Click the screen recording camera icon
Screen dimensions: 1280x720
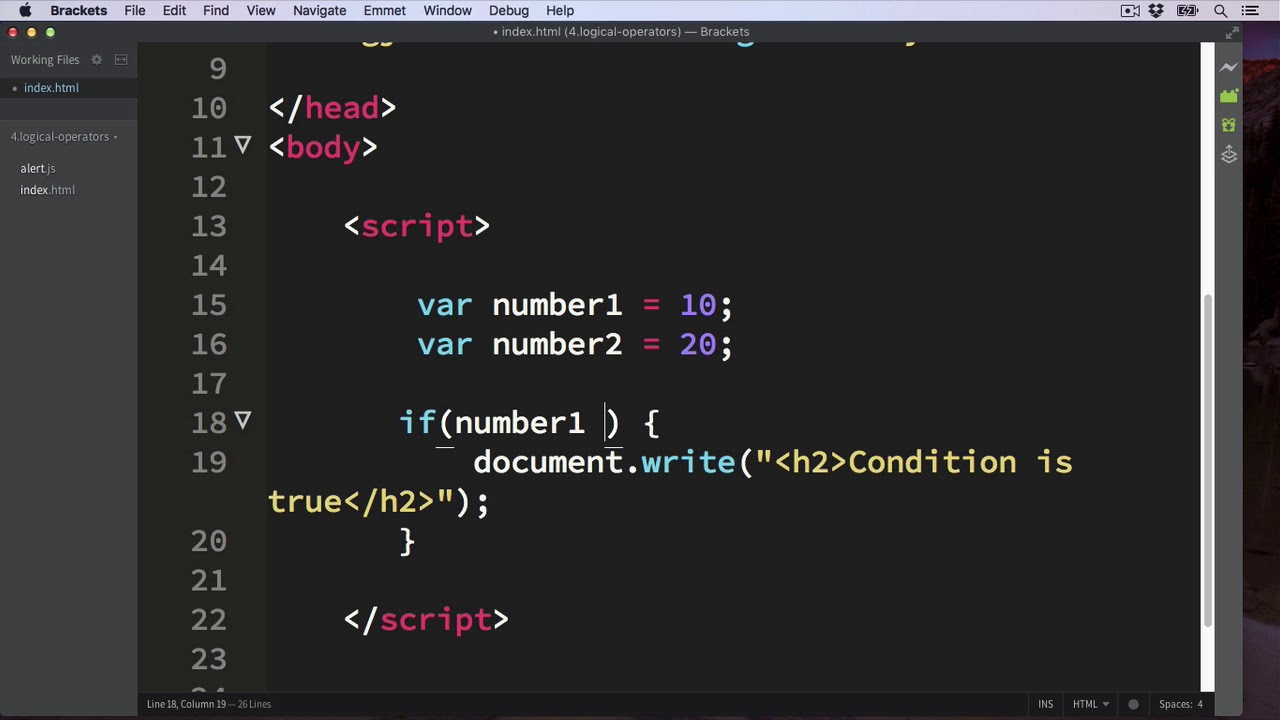tap(1130, 10)
